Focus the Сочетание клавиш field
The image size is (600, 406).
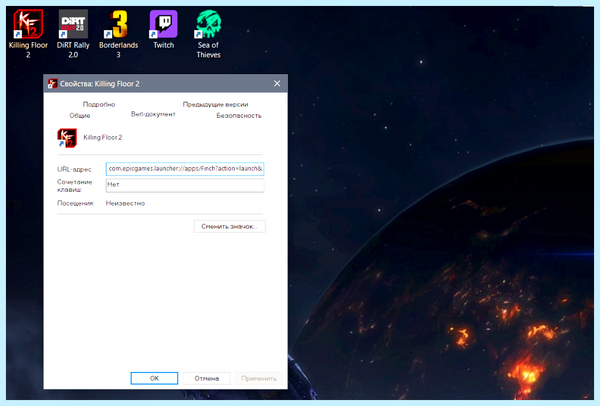(185, 185)
